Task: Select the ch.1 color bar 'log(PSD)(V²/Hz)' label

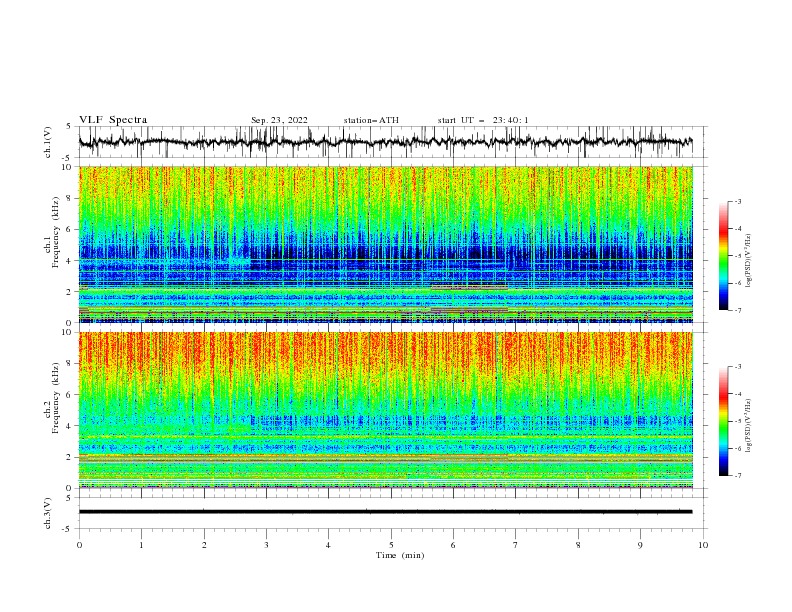Action: (749, 261)
